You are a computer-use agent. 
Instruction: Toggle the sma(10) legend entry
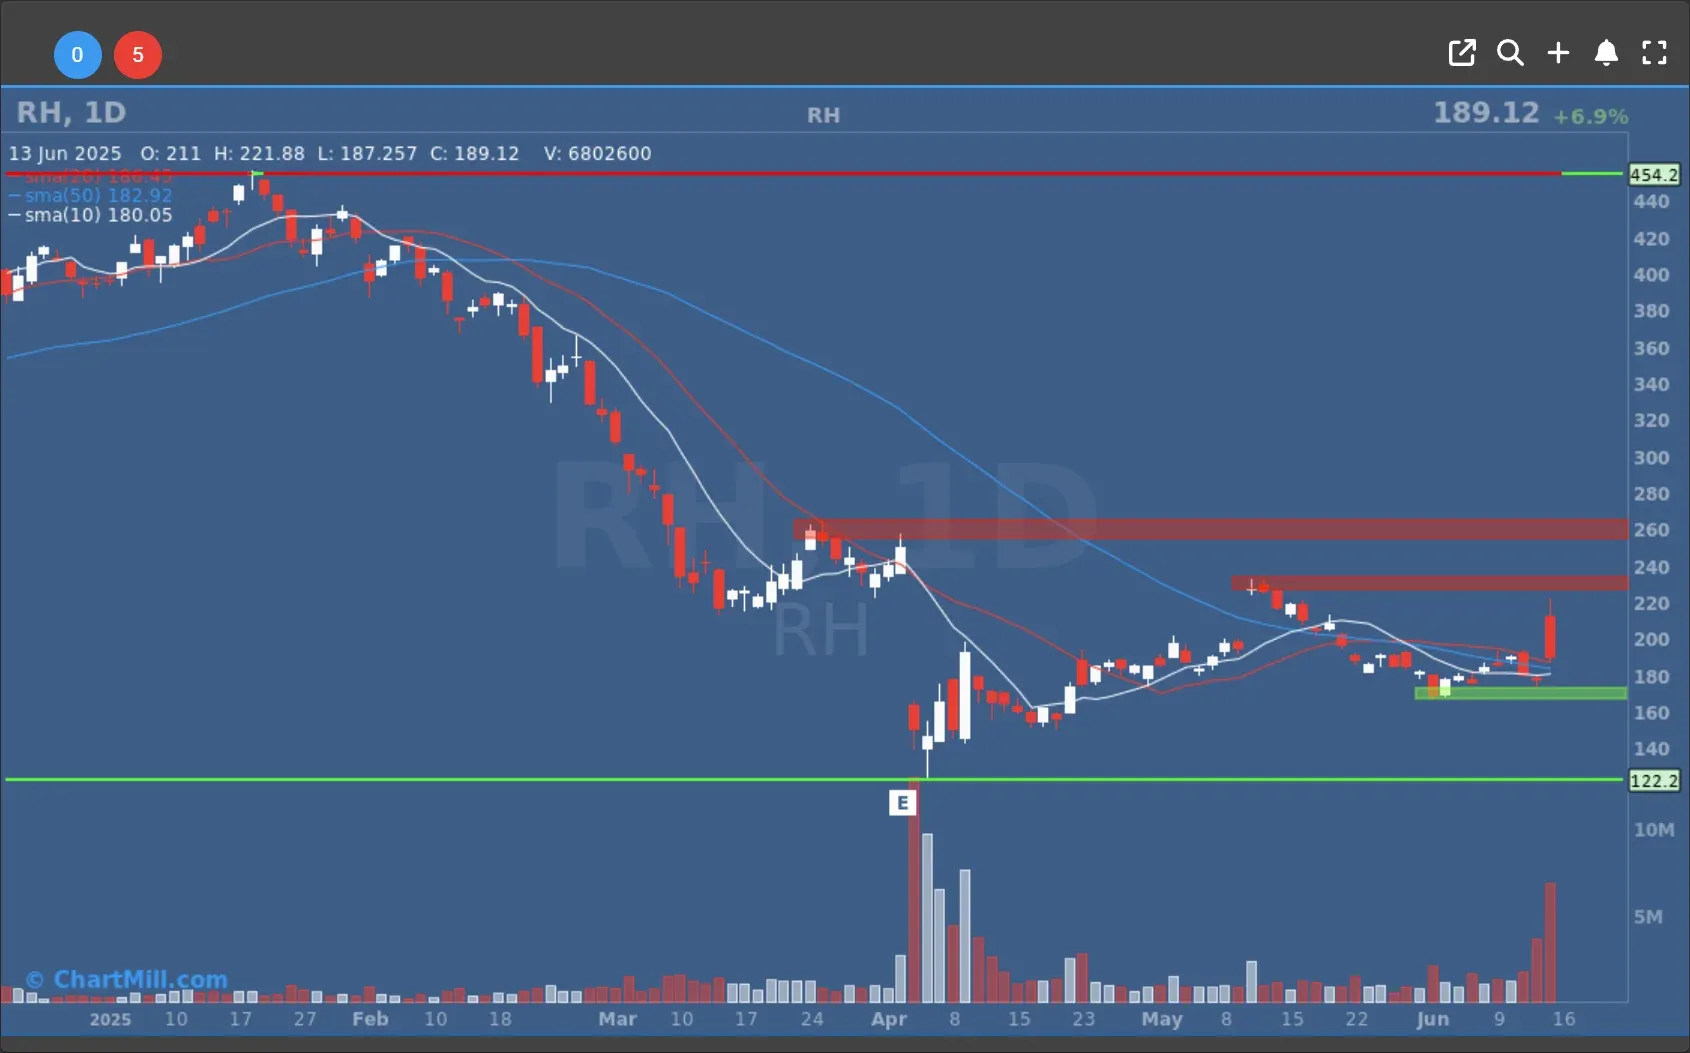pyautogui.click(x=97, y=215)
